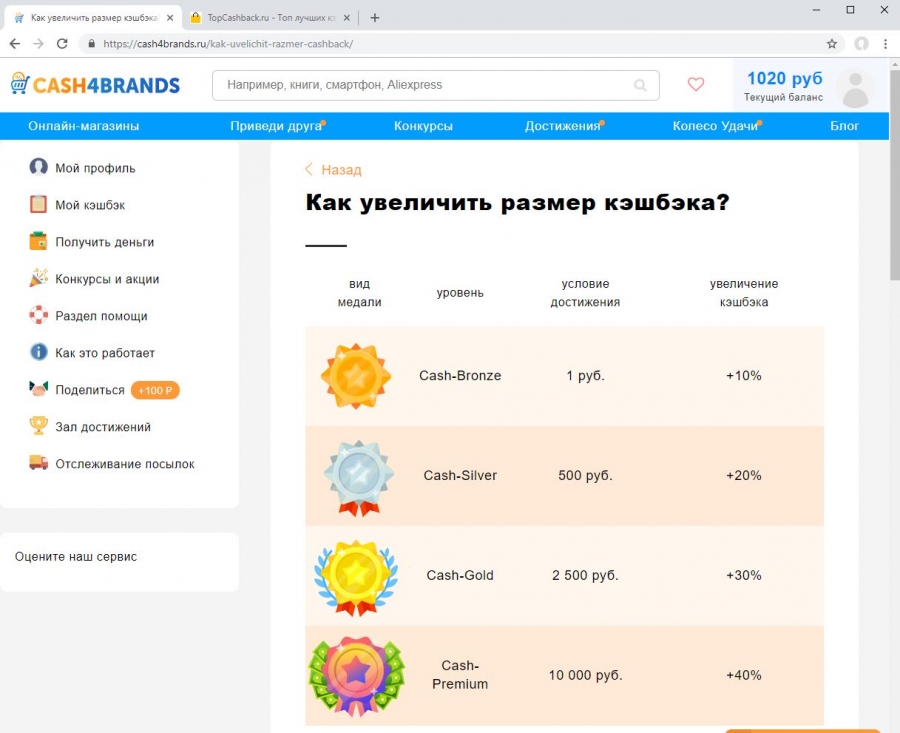Switch to the TopCashback.ru tab
The image size is (900, 733).
[270, 18]
